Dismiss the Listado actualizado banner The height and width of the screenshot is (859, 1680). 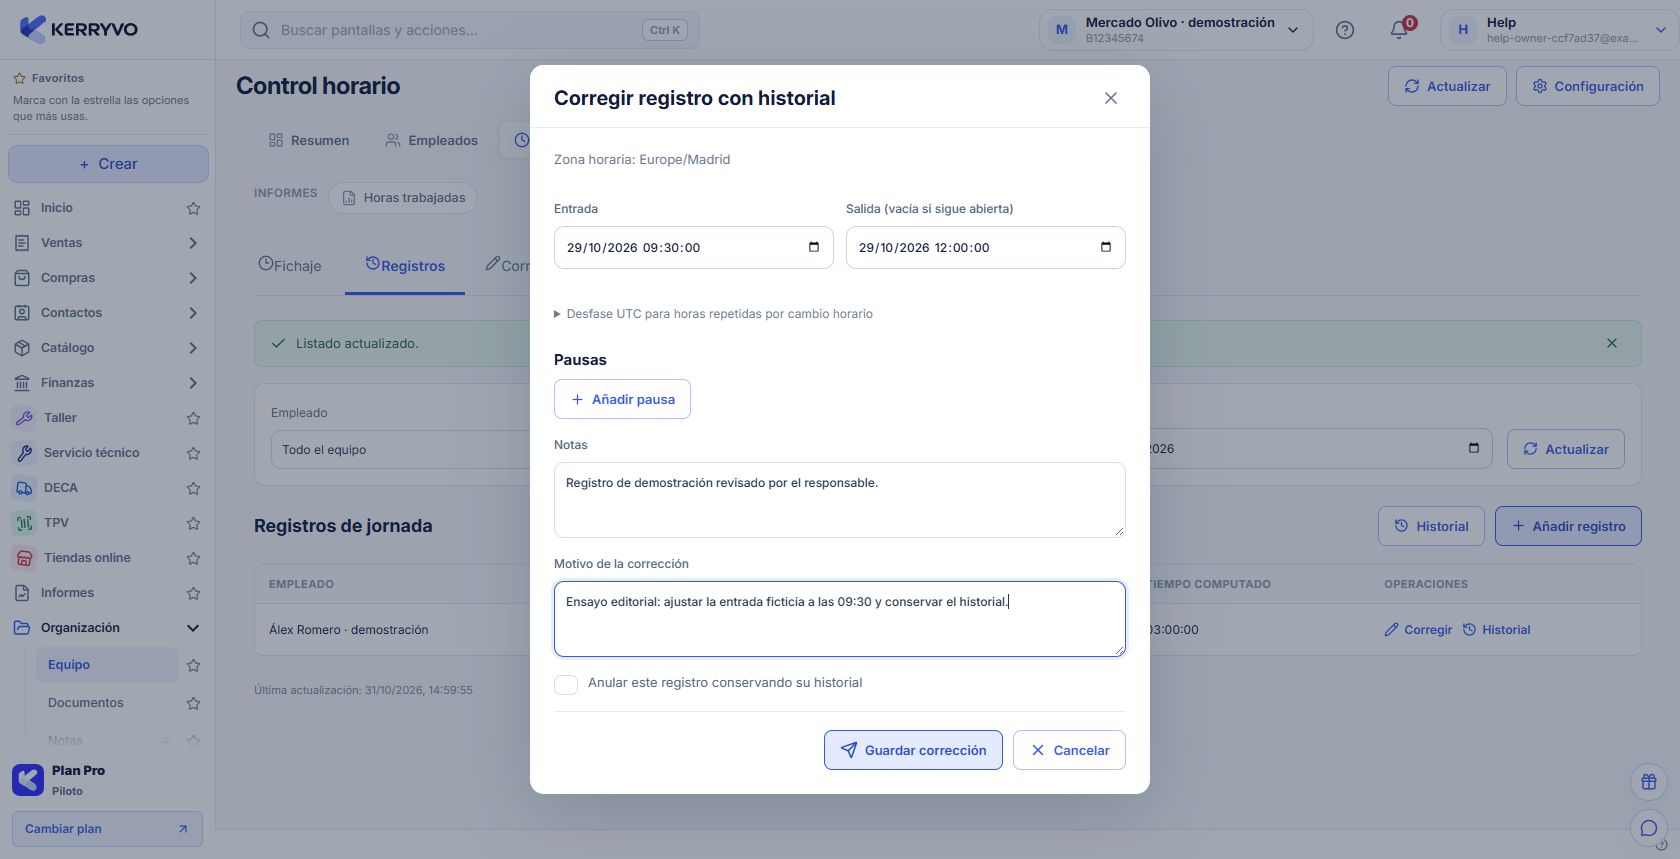pos(1612,343)
